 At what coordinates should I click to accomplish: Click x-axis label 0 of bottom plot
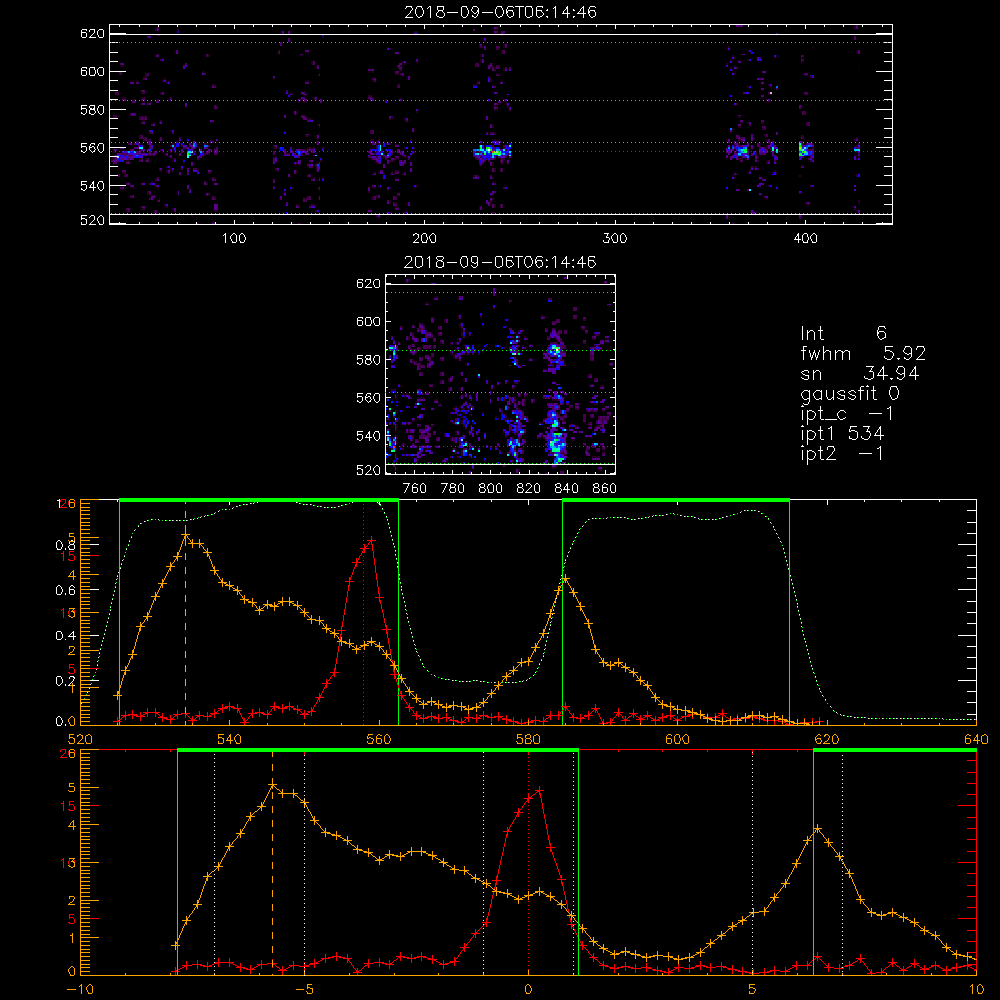tap(528, 990)
